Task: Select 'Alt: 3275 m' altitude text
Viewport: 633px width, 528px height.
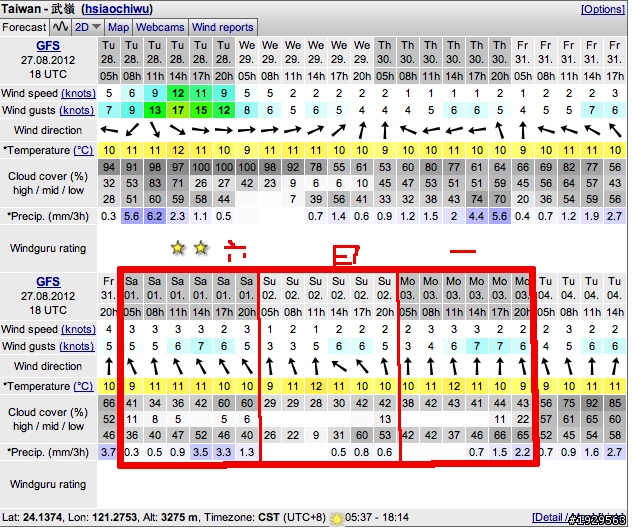Action: click(x=173, y=518)
